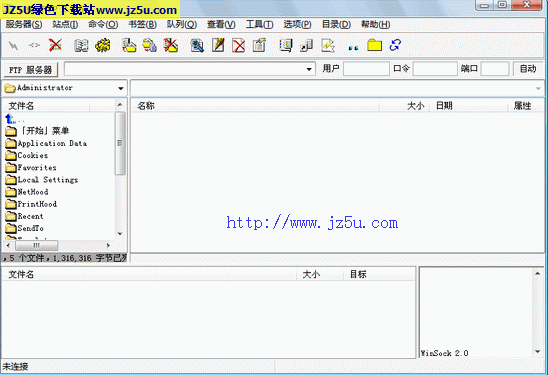The height and width of the screenshot is (375, 548).
Task: Sort remote list by 属性 header
Action: coord(525,106)
